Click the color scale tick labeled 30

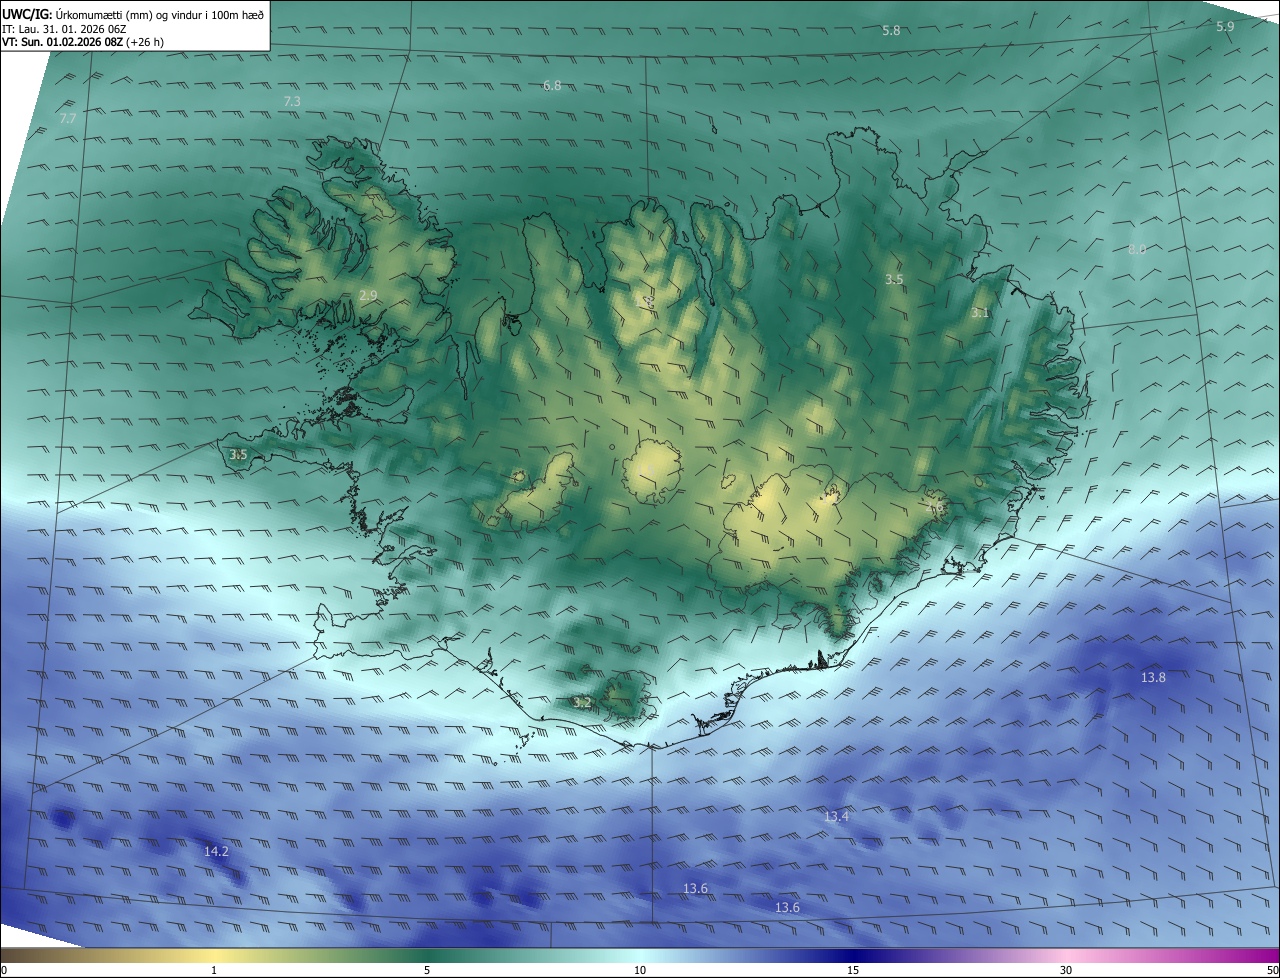1066,970
